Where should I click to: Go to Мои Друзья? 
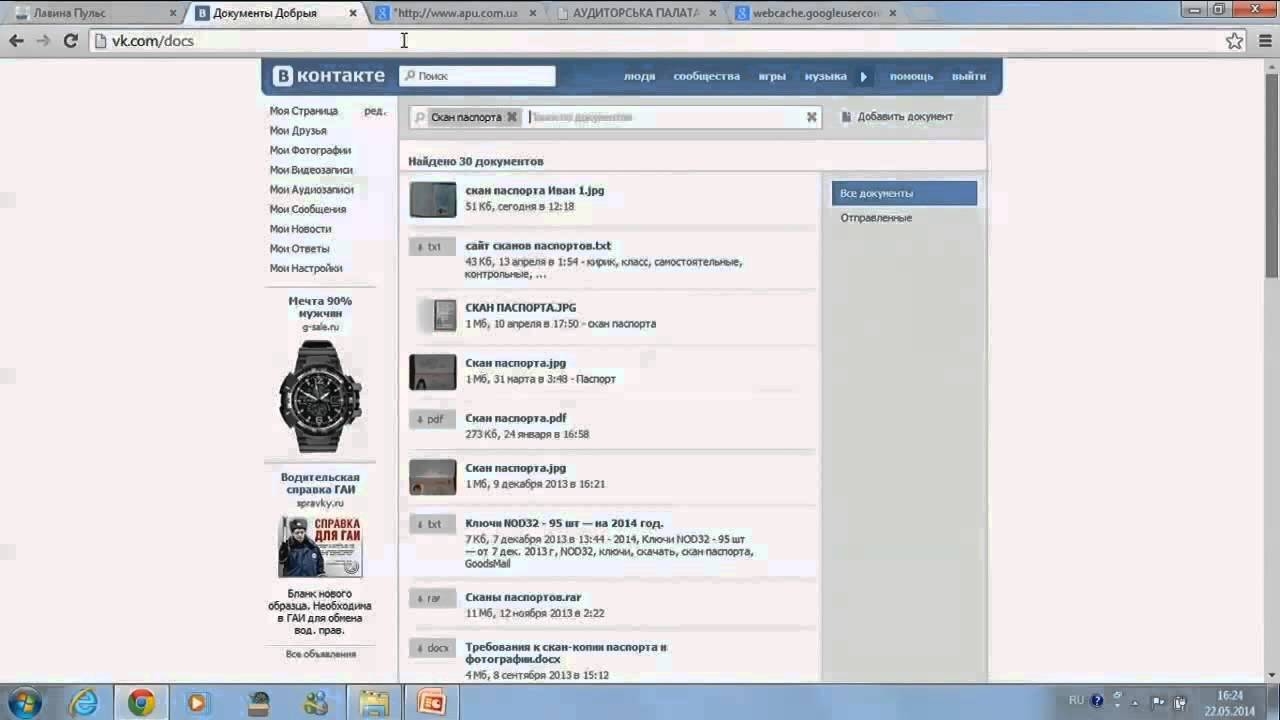coord(298,131)
